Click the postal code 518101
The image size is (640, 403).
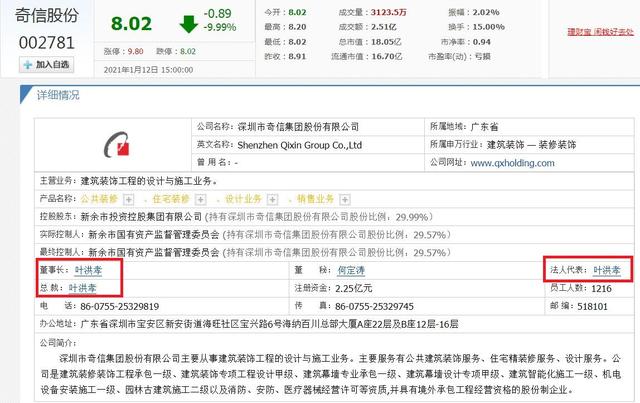pyautogui.click(x=592, y=306)
